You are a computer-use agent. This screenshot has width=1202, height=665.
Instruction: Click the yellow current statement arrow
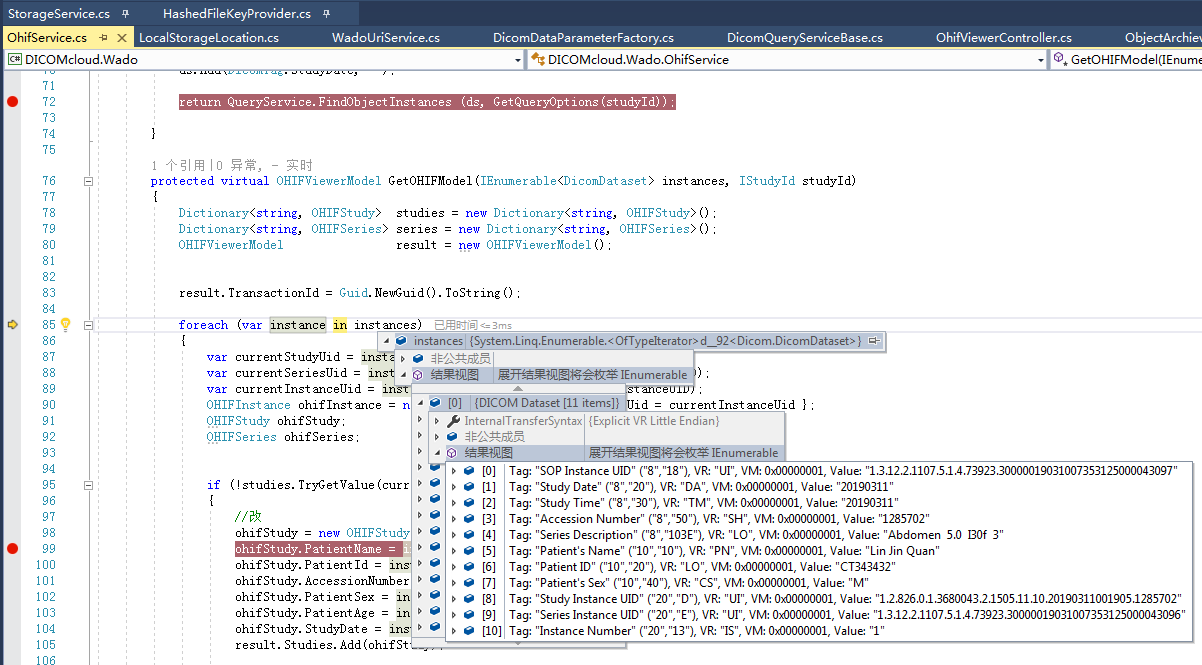pyautogui.click(x=13, y=325)
